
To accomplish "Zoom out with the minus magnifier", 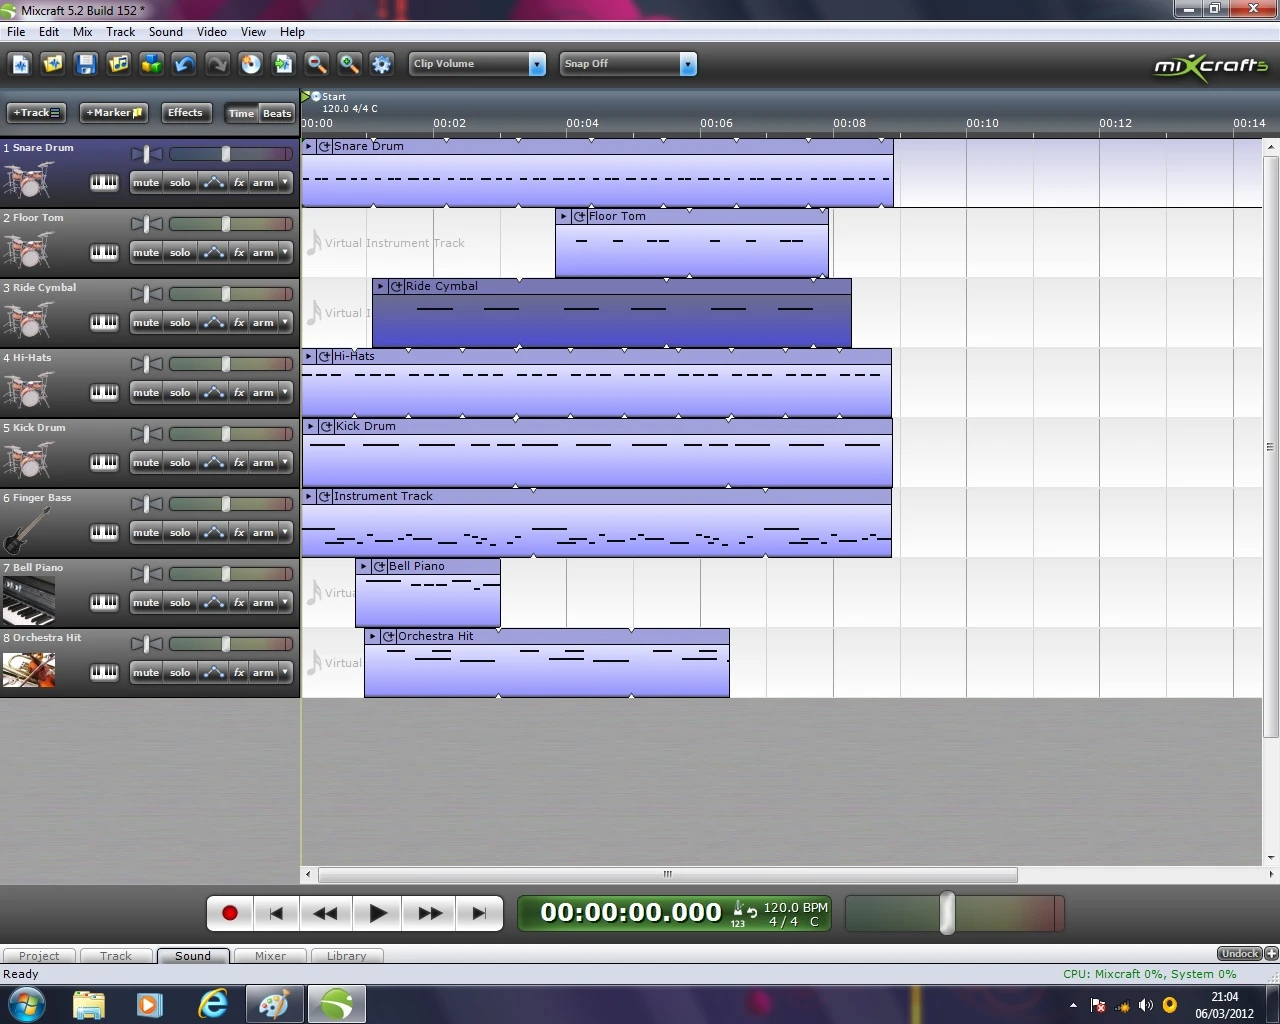I will point(317,64).
